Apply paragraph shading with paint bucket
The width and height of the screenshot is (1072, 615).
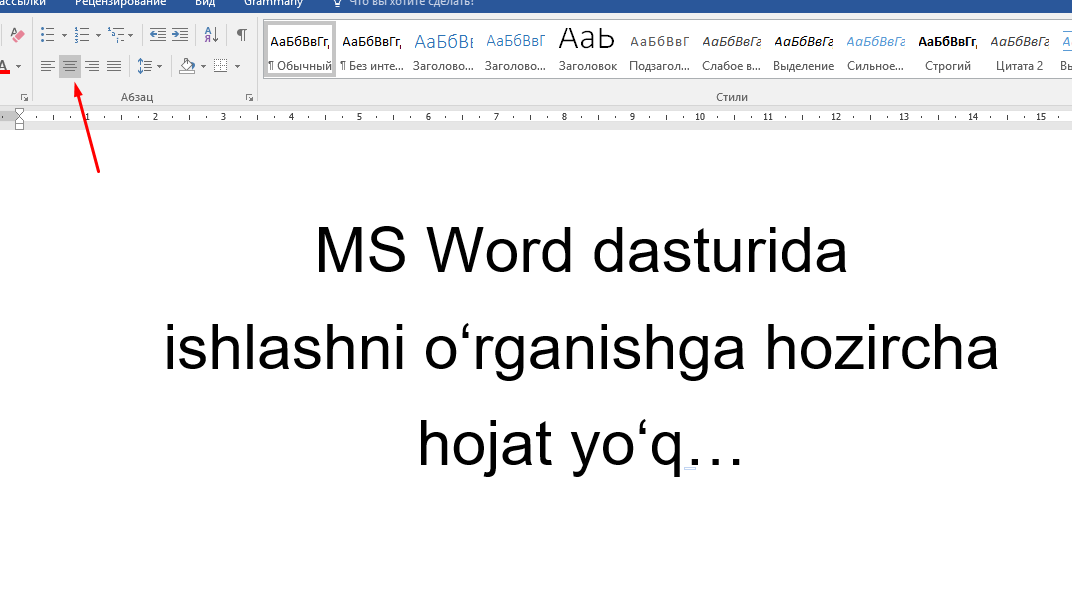pos(187,66)
